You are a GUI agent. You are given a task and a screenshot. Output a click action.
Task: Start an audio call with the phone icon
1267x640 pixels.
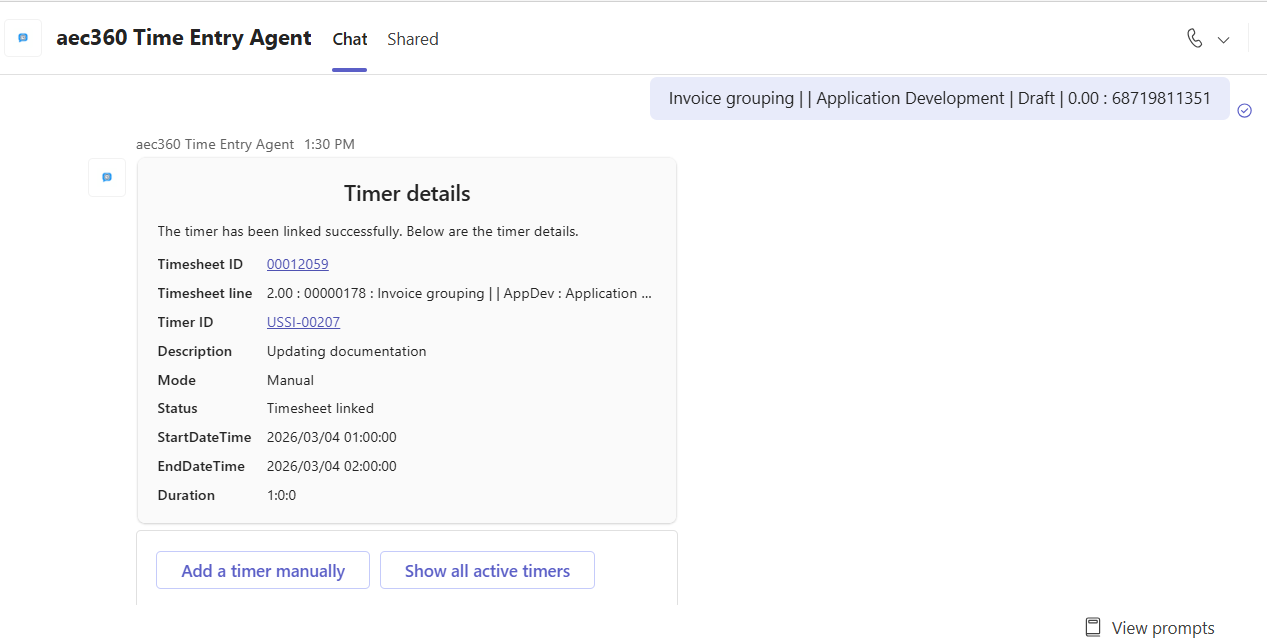tap(1194, 39)
